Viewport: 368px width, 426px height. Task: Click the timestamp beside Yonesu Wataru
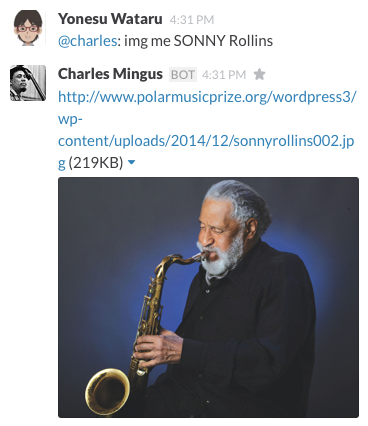click(x=192, y=20)
